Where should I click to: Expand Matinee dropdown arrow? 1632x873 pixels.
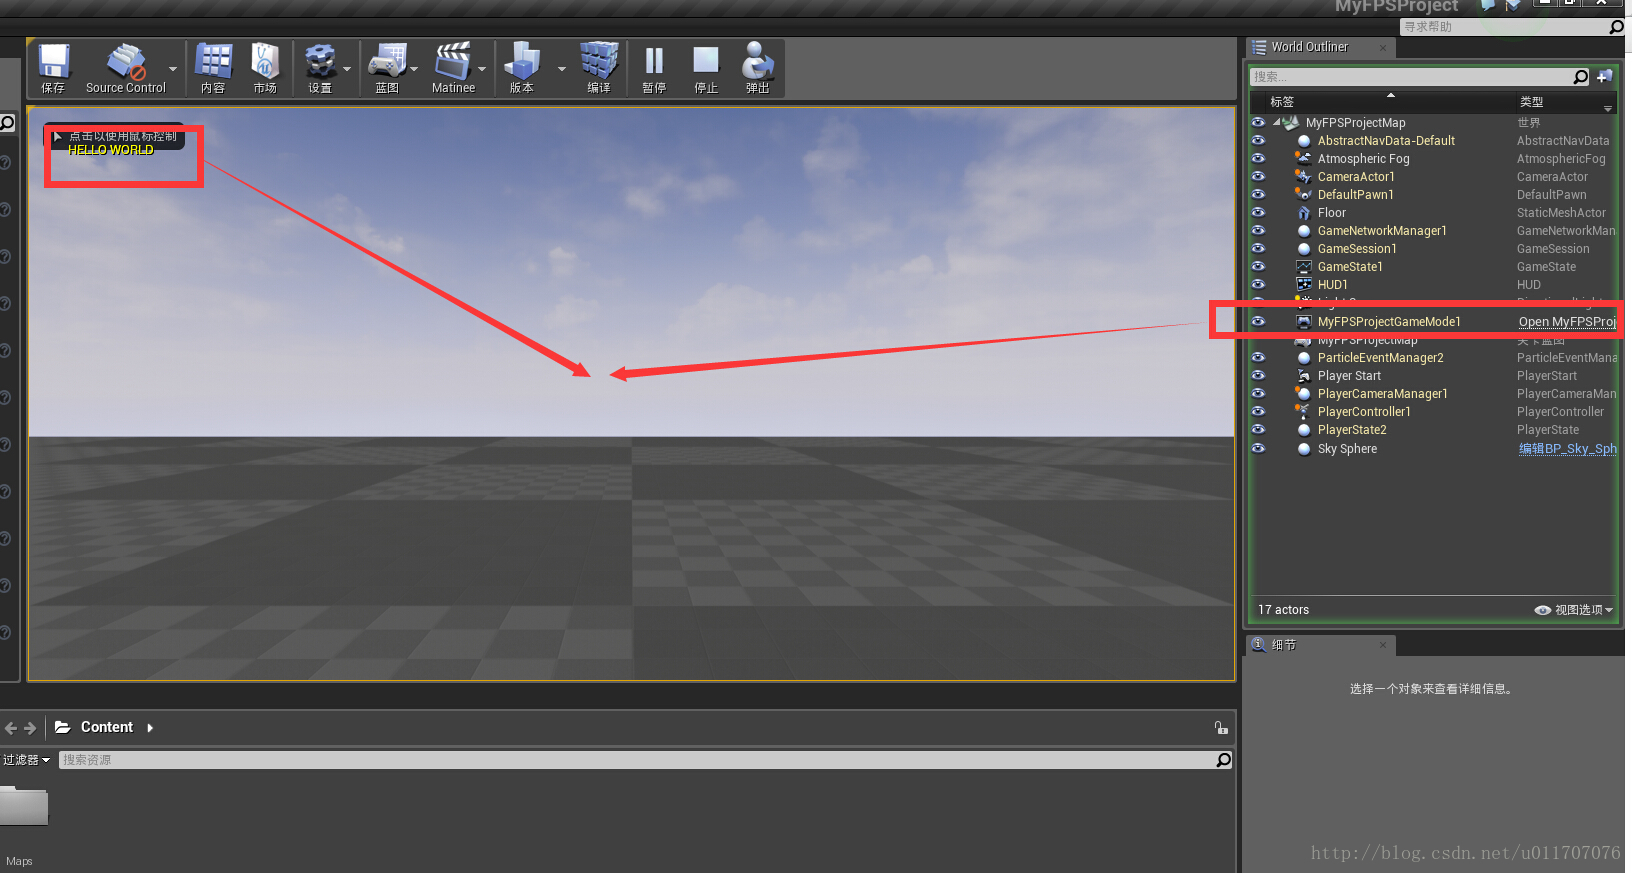482,69
